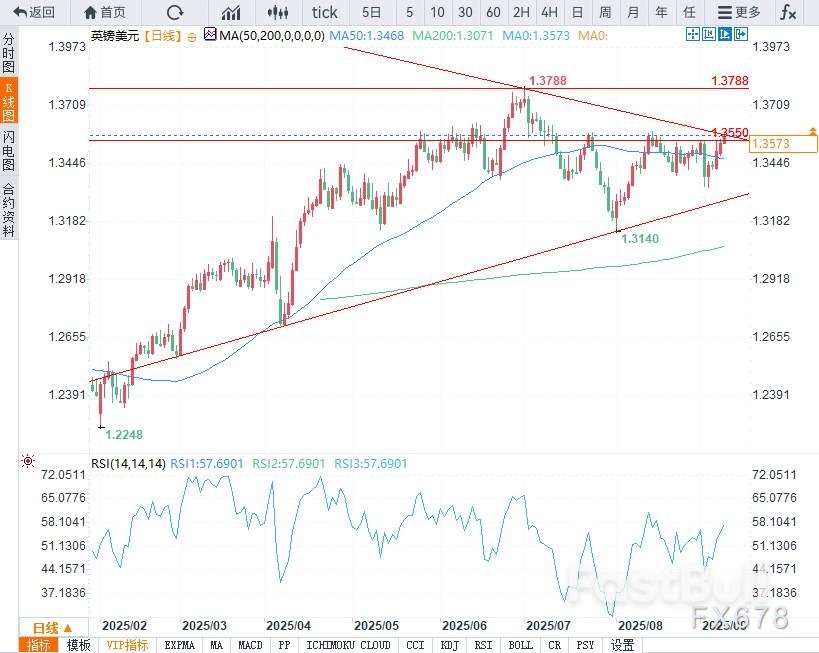This screenshot has width=819, height=653.
Task: Switch to the 2H timeframe
Action: pyautogui.click(x=521, y=12)
